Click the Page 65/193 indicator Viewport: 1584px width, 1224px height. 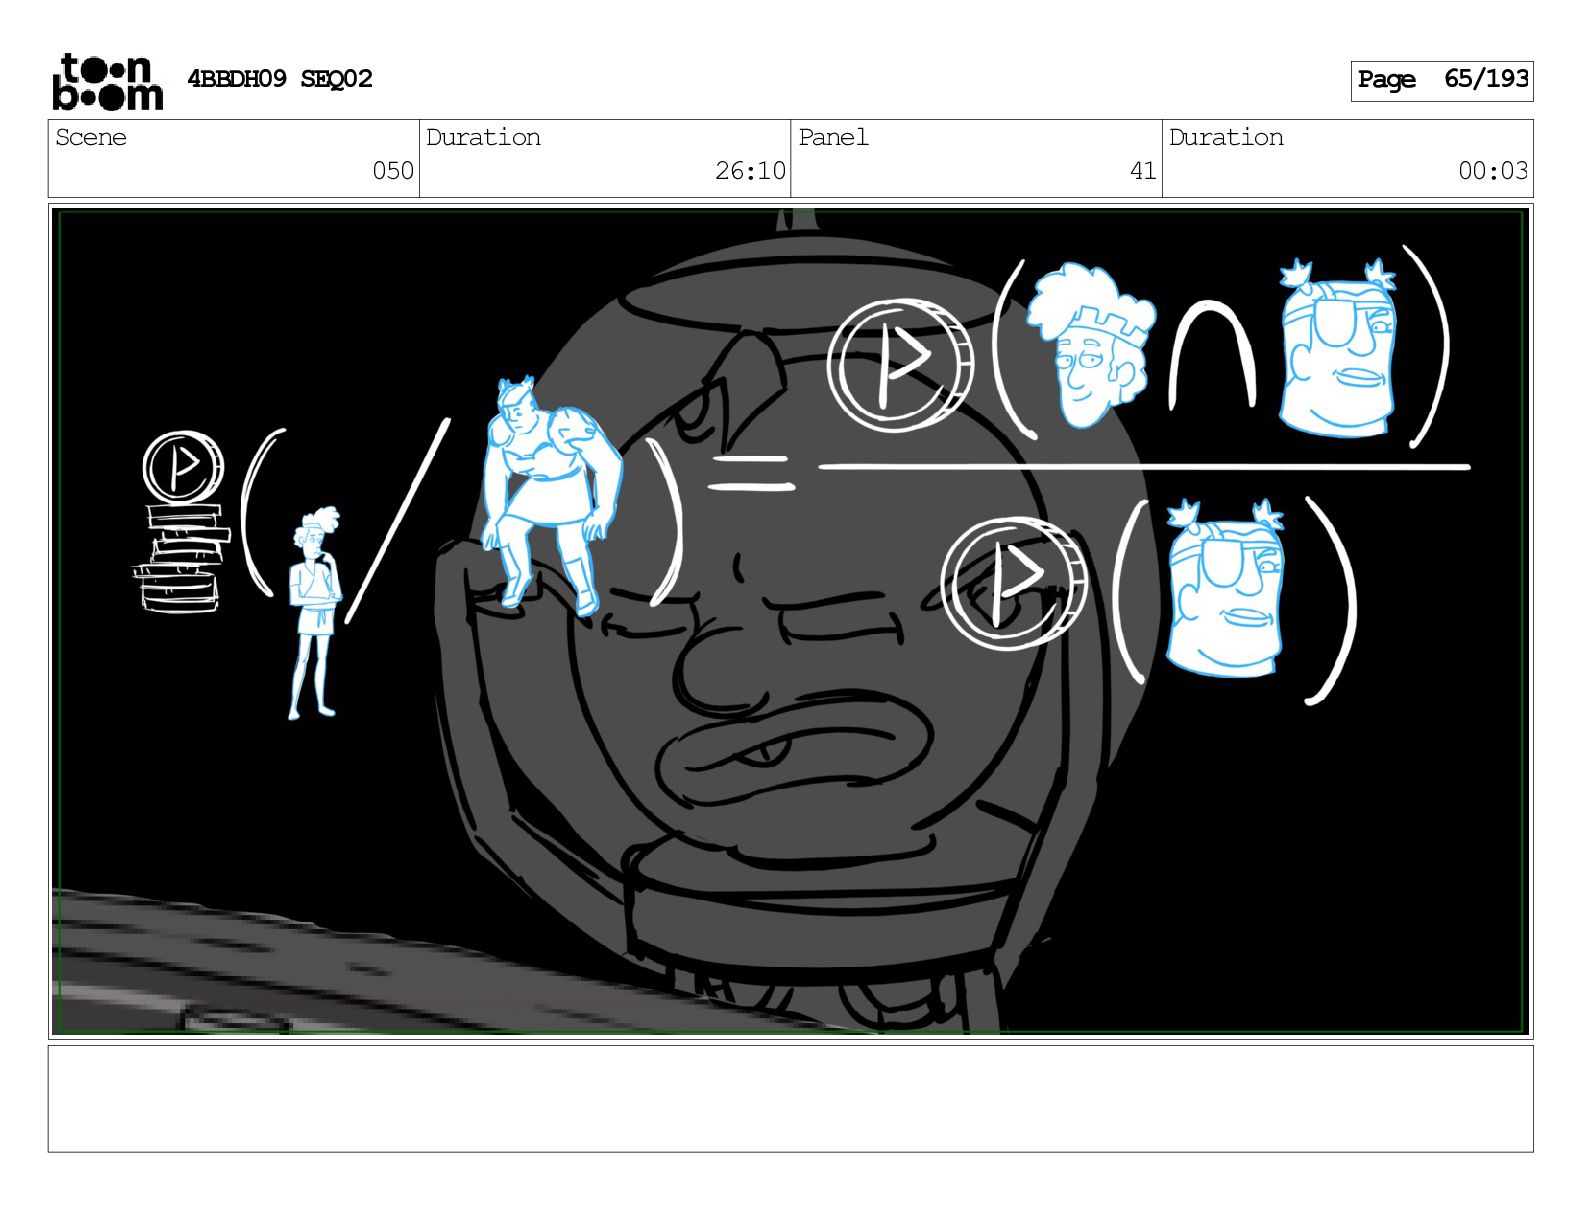[x=1442, y=80]
